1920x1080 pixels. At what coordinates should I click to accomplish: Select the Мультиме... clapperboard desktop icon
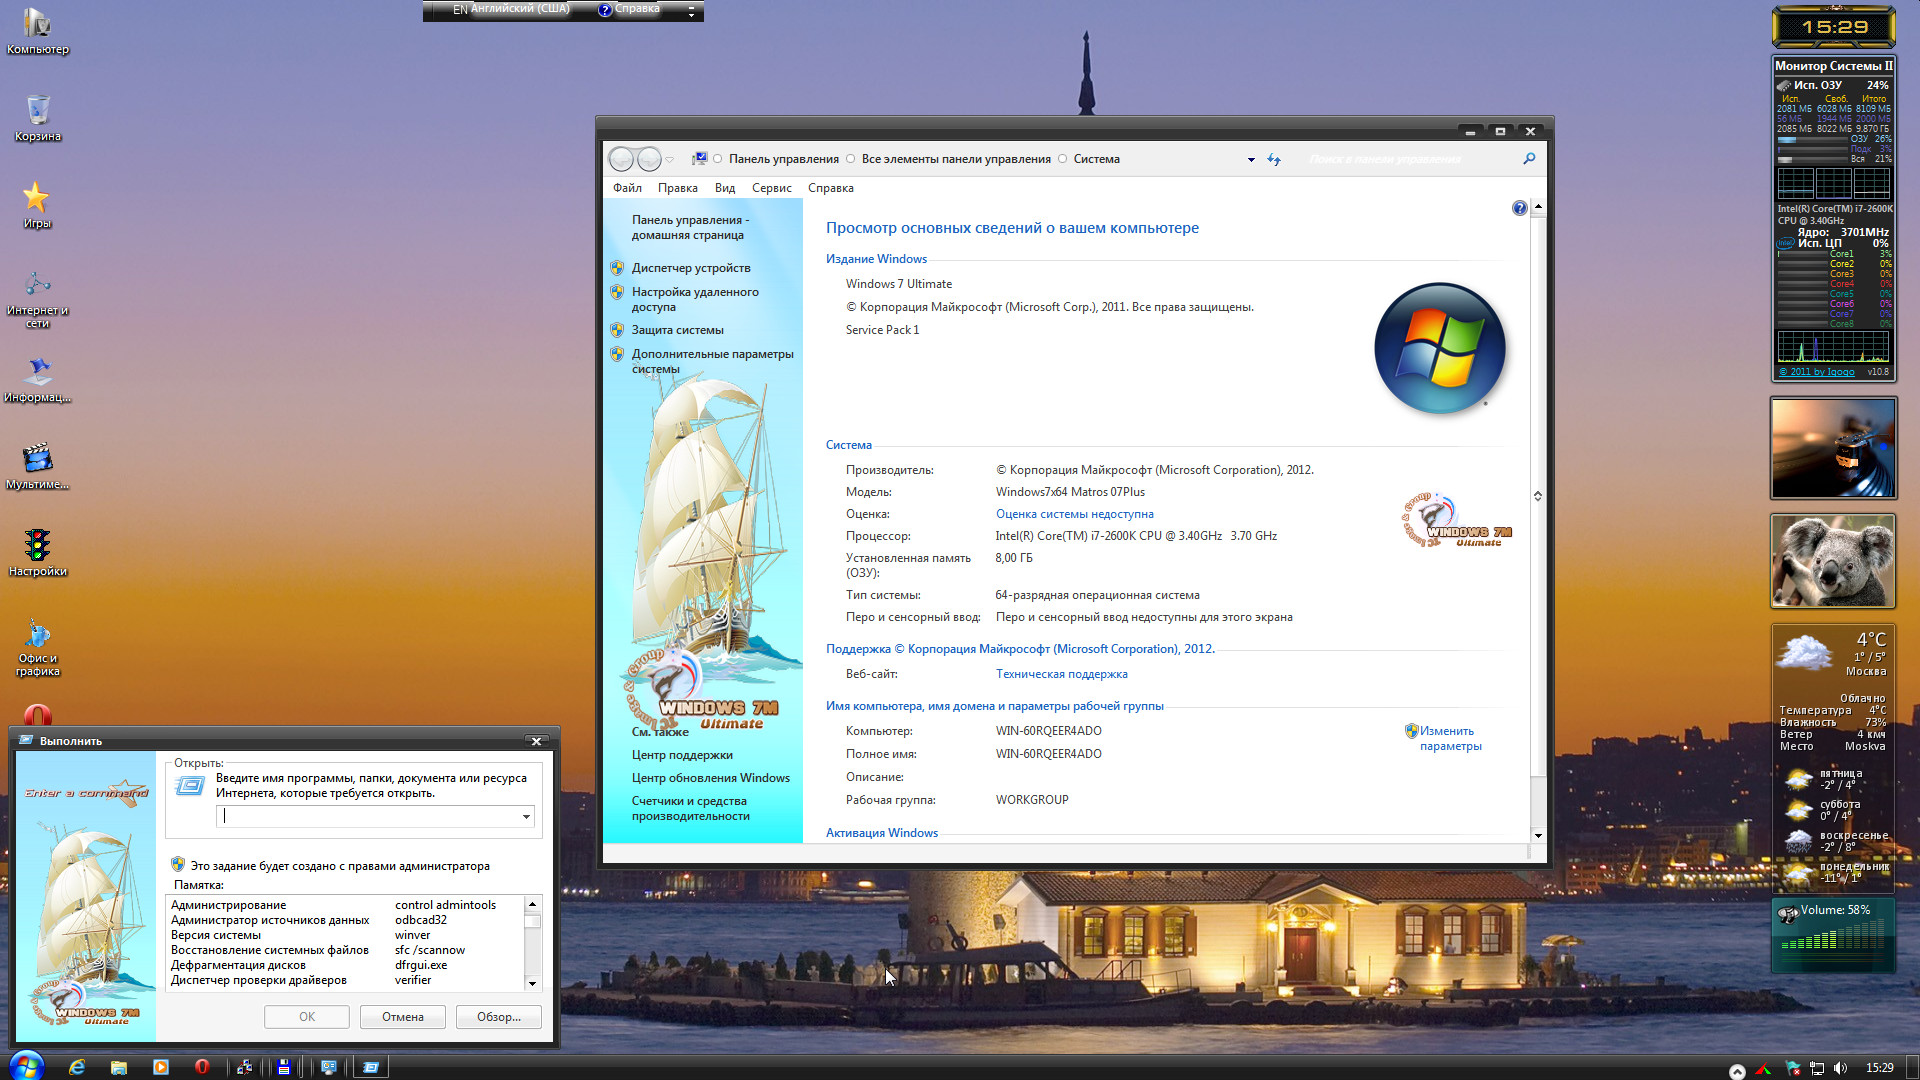(38, 466)
